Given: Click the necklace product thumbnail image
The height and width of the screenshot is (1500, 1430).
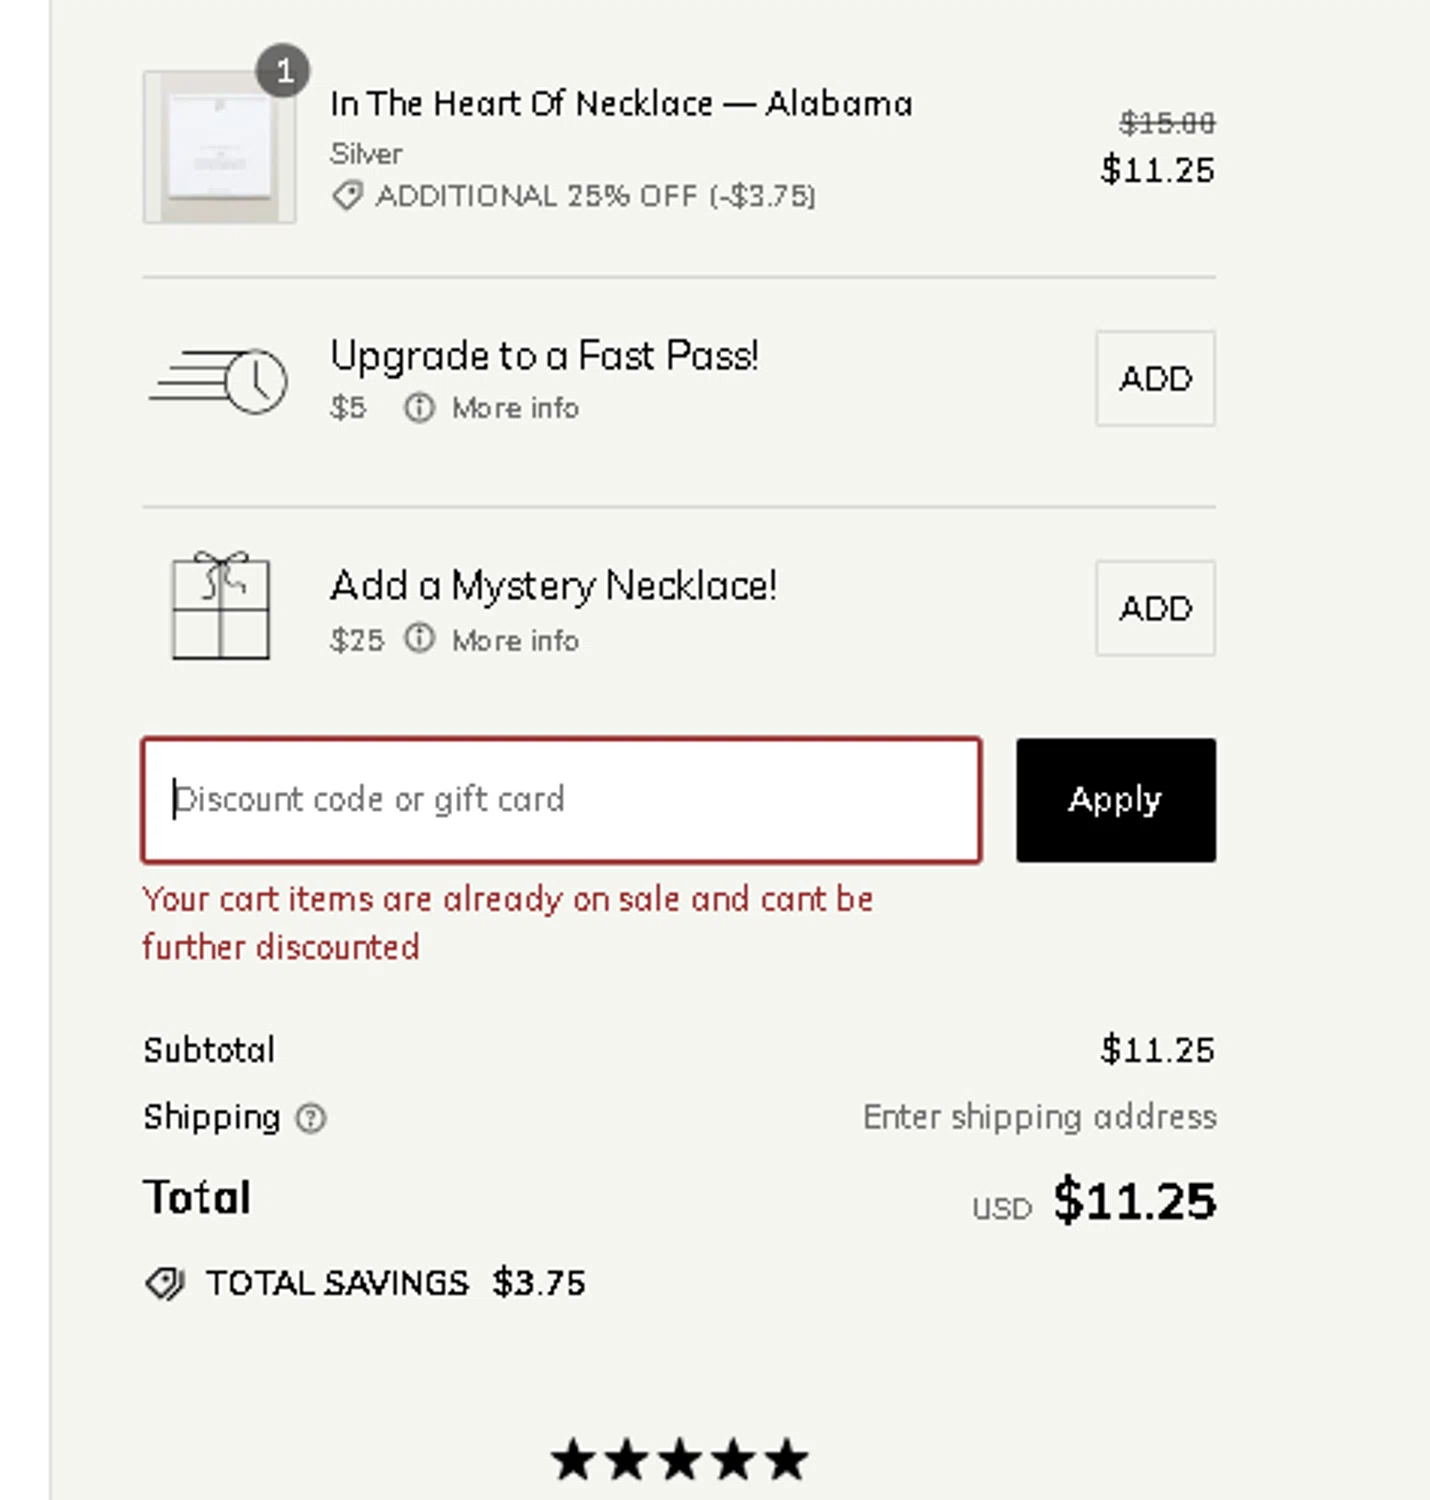Looking at the screenshot, I should (x=219, y=148).
